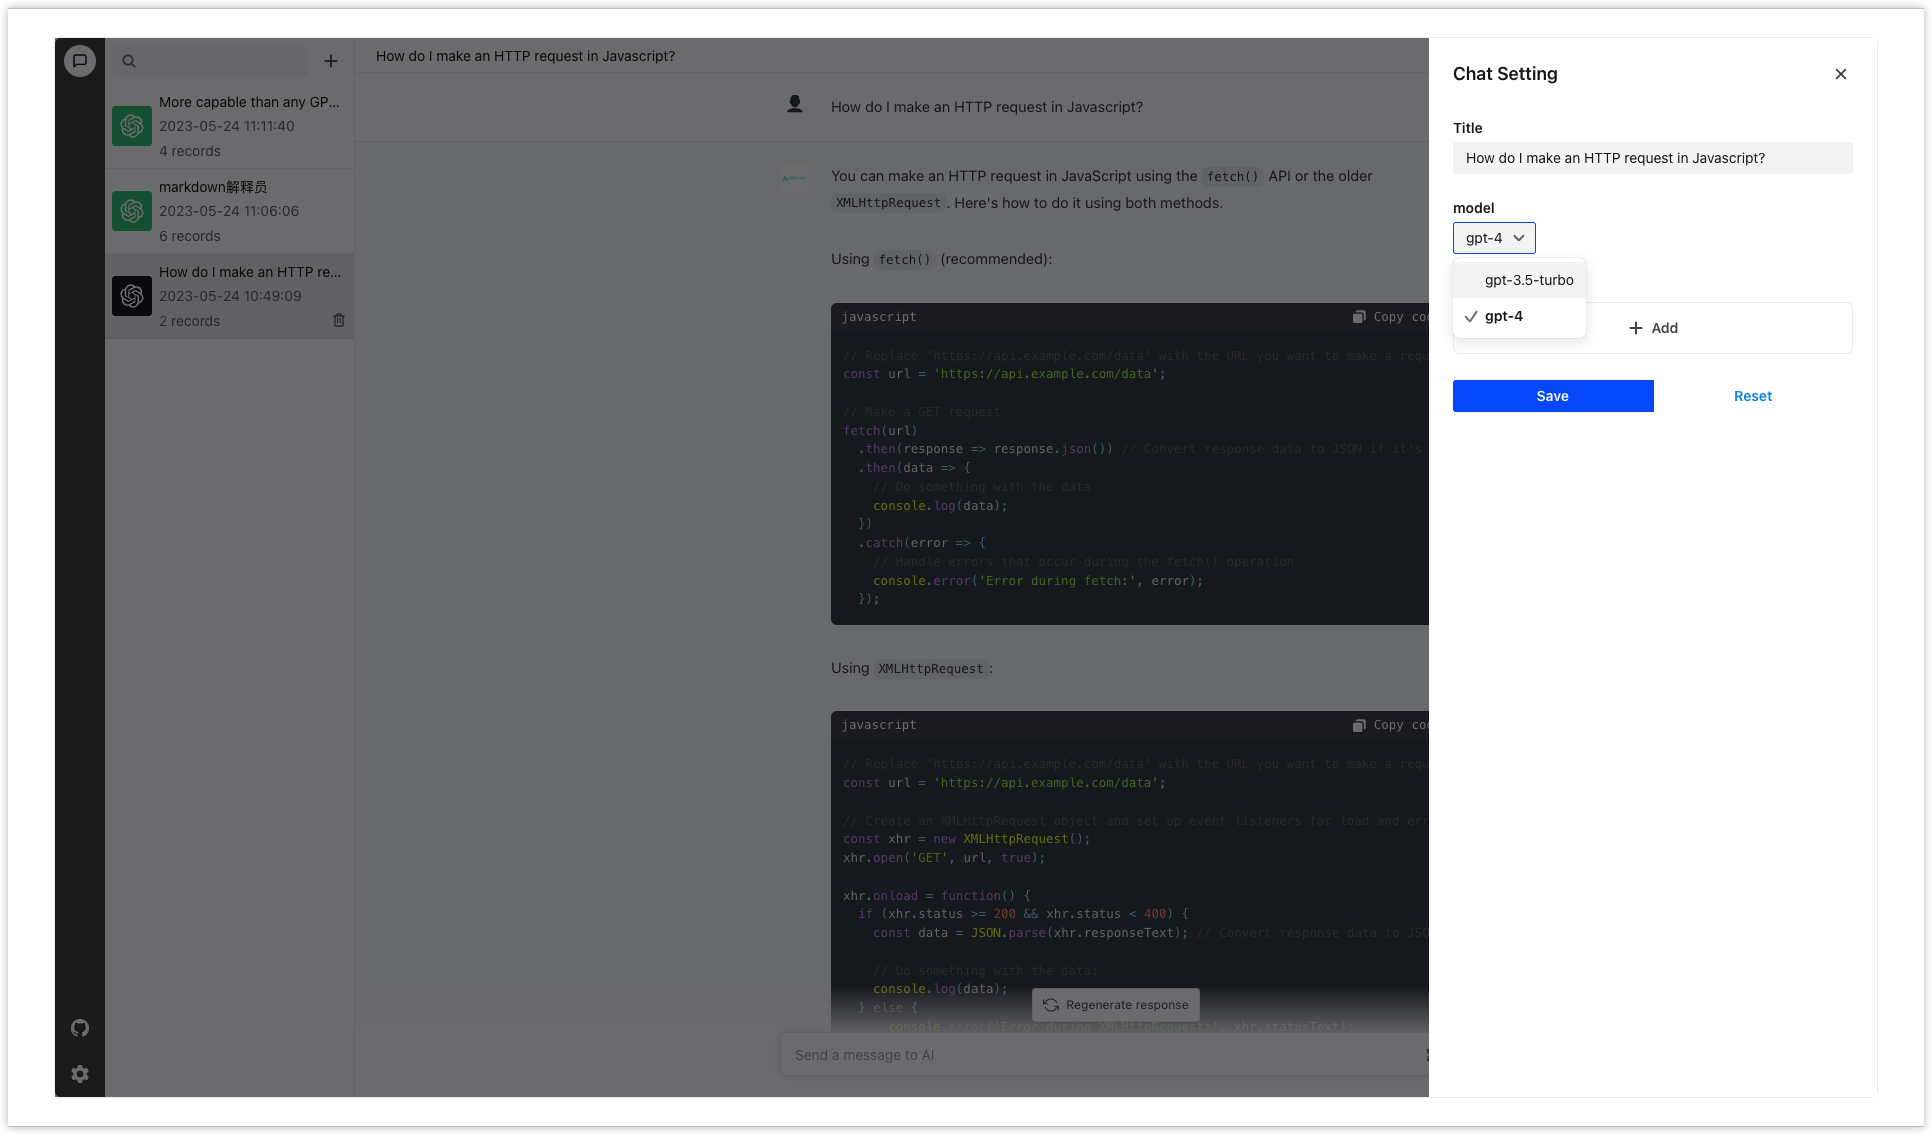The width and height of the screenshot is (1932, 1135).
Task: Close the Chat Setting panel
Action: click(x=1841, y=74)
